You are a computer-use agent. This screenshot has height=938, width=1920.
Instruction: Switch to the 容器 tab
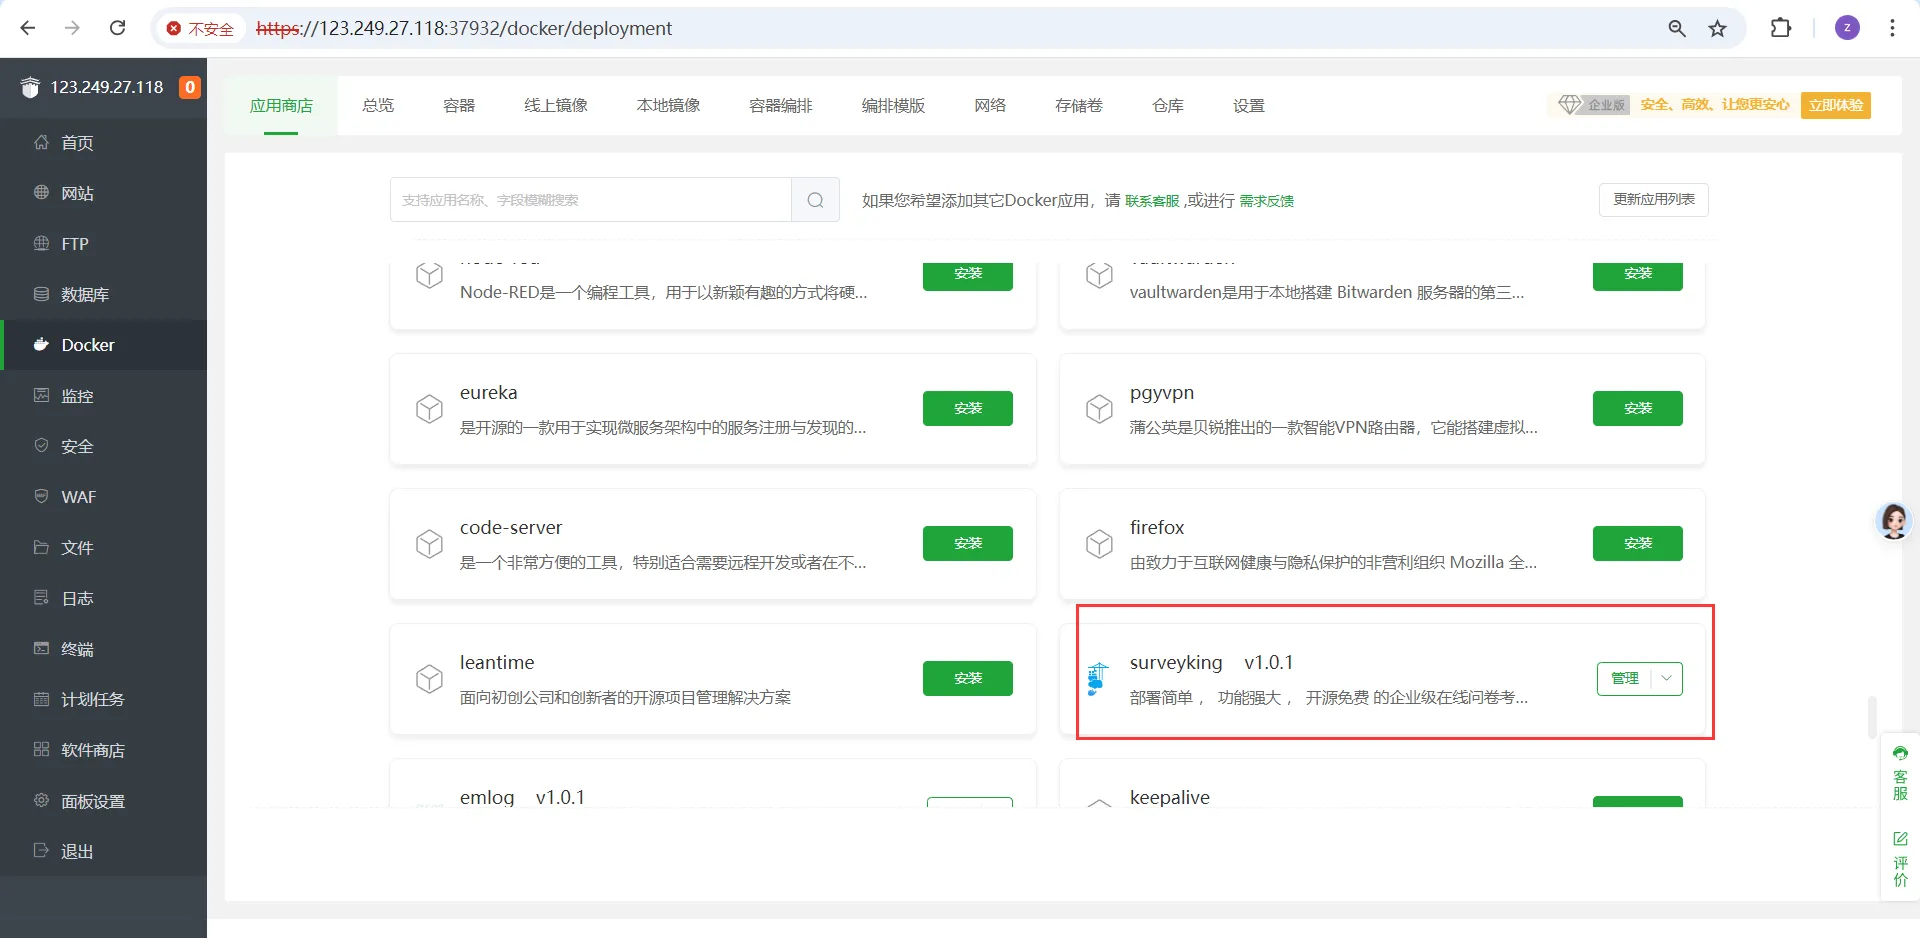[x=459, y=106]
